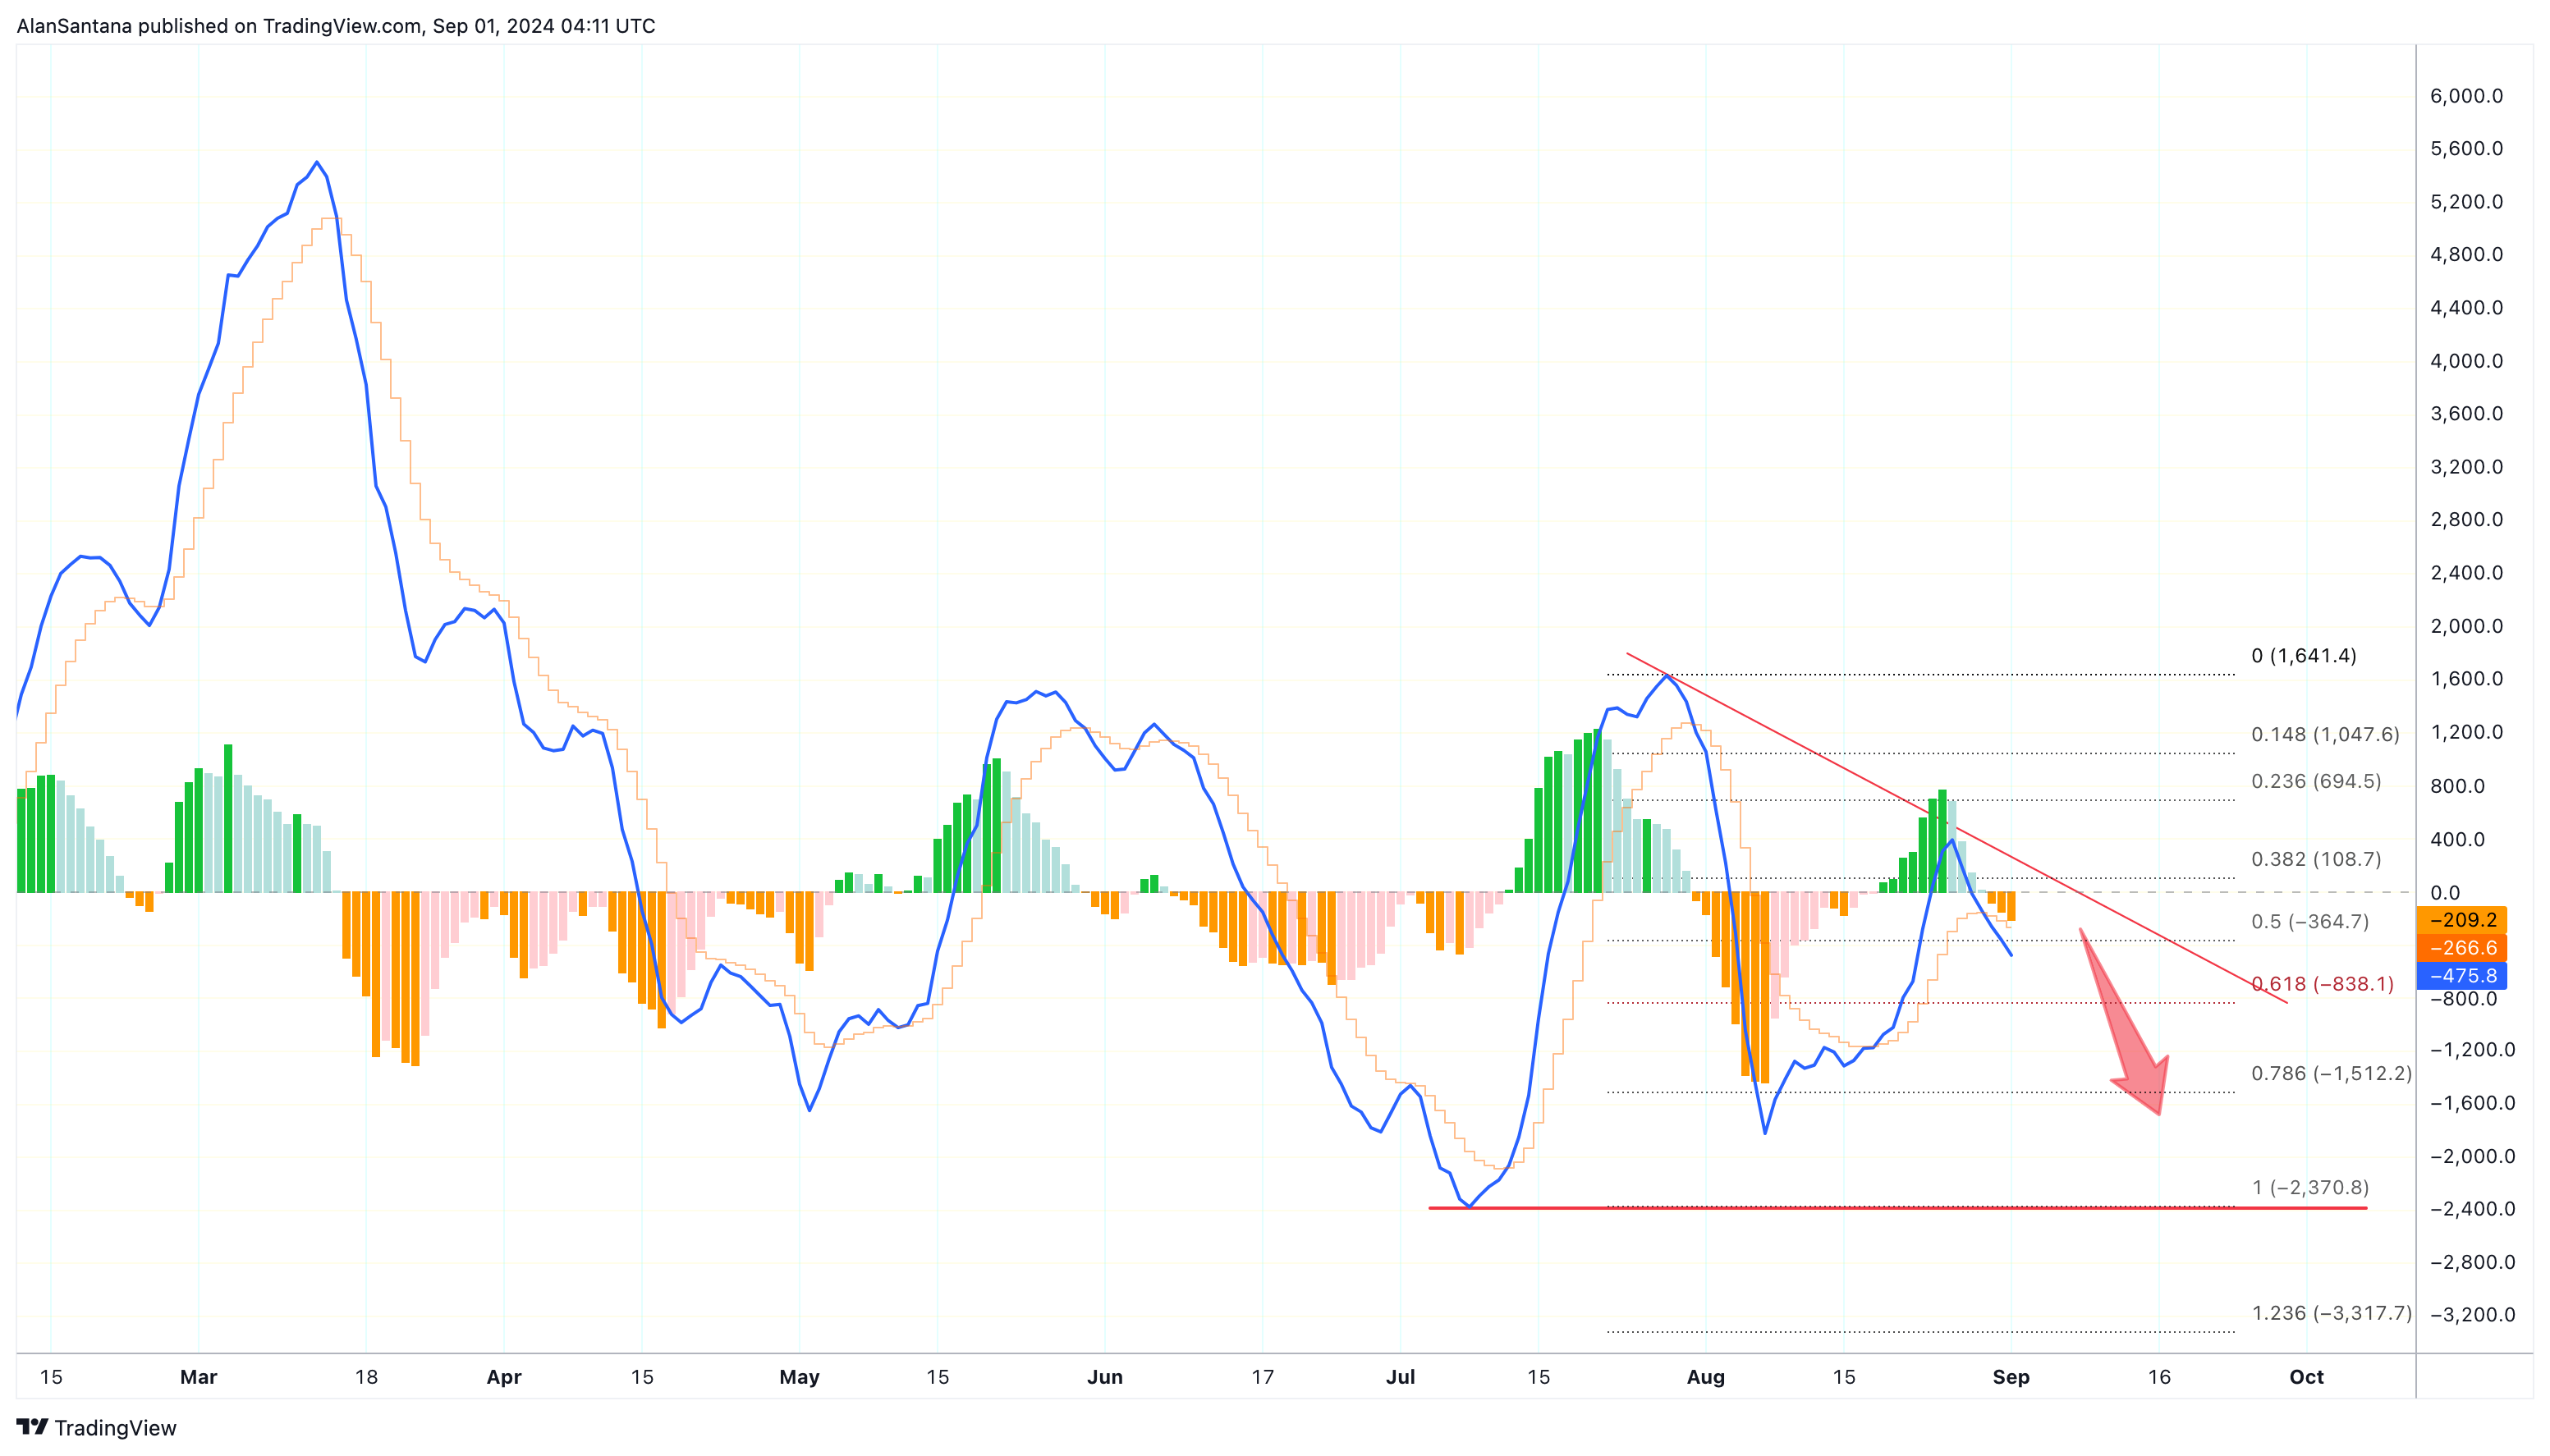
Task: Click the Jun label on the time axis
Action: tap(1105, 1377)
